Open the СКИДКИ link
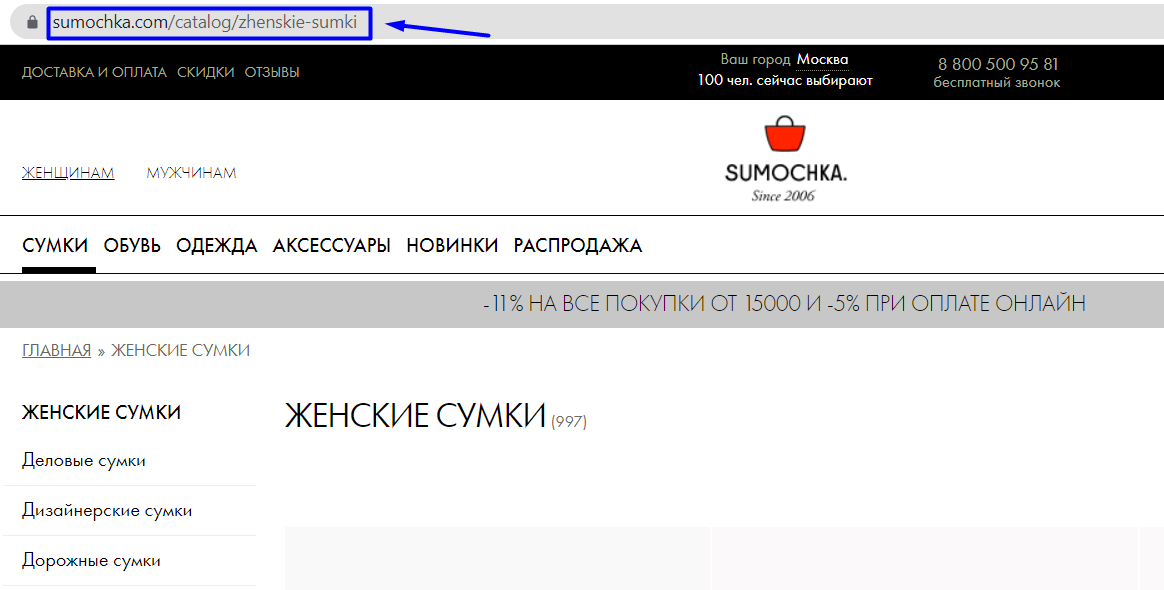Image resolution: width=1164 pixels, height=590 pixels. pos(206,72)
